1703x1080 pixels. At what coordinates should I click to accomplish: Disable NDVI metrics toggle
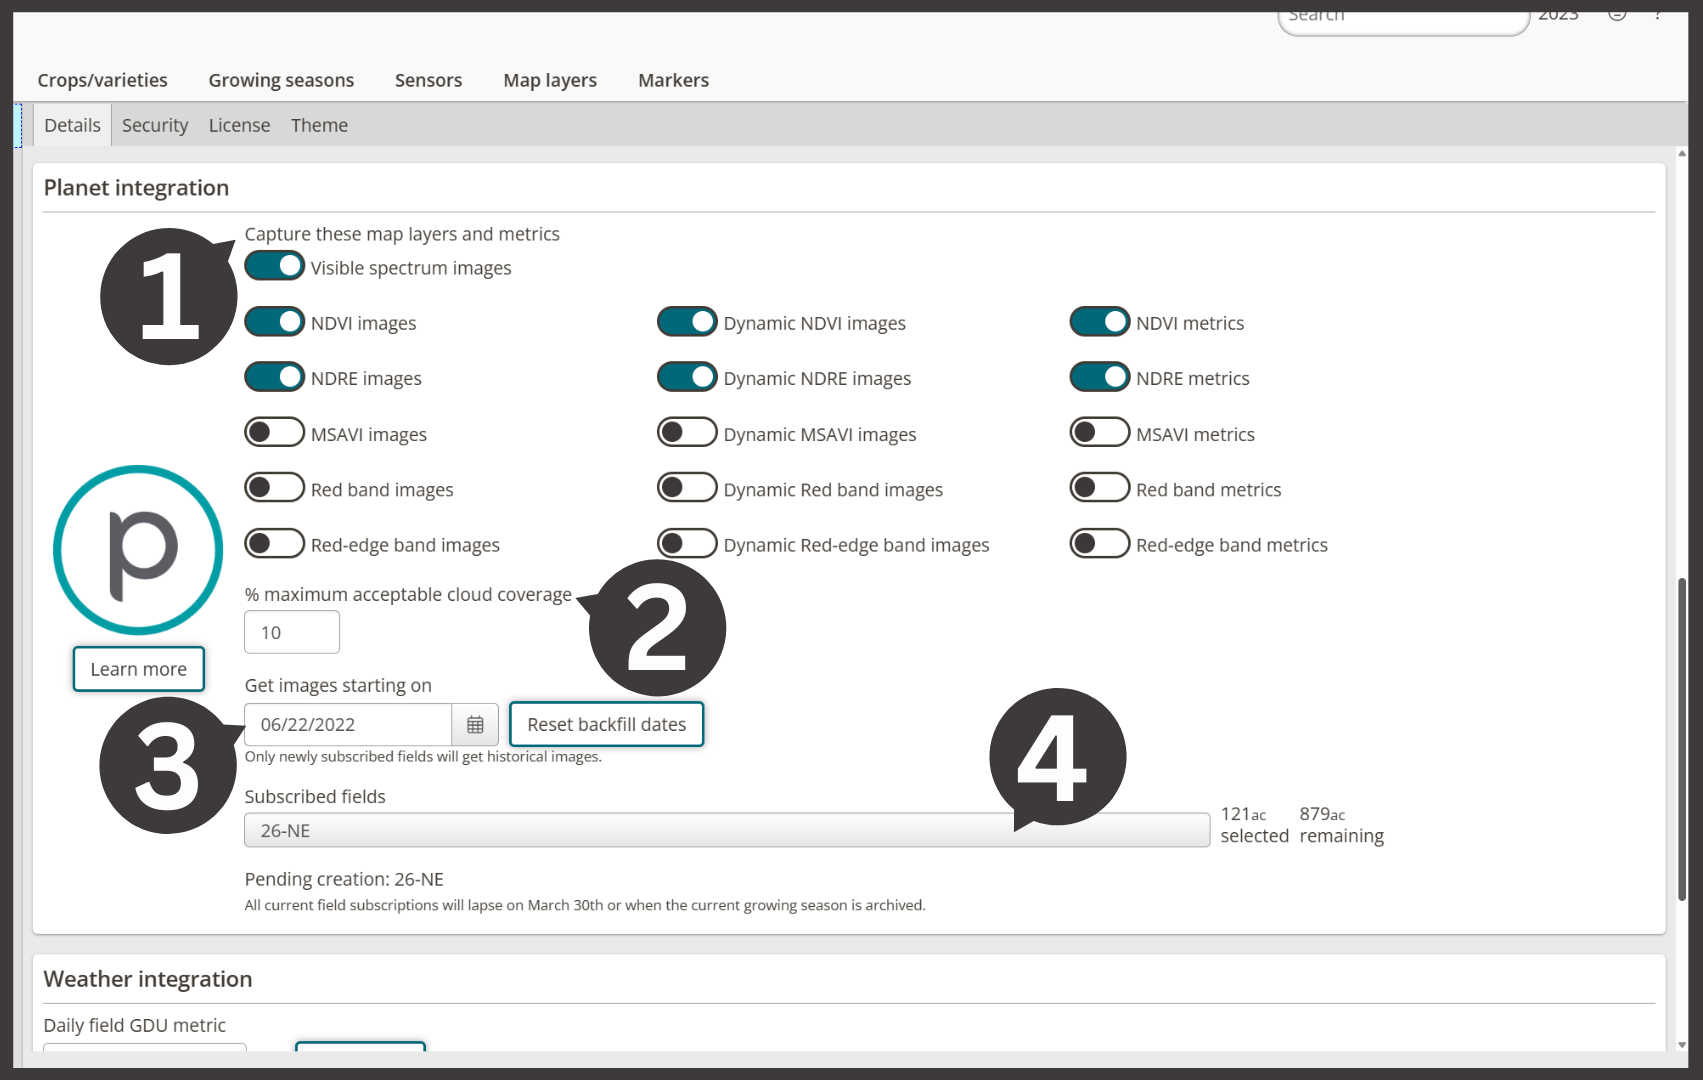tap(1100, 322)
